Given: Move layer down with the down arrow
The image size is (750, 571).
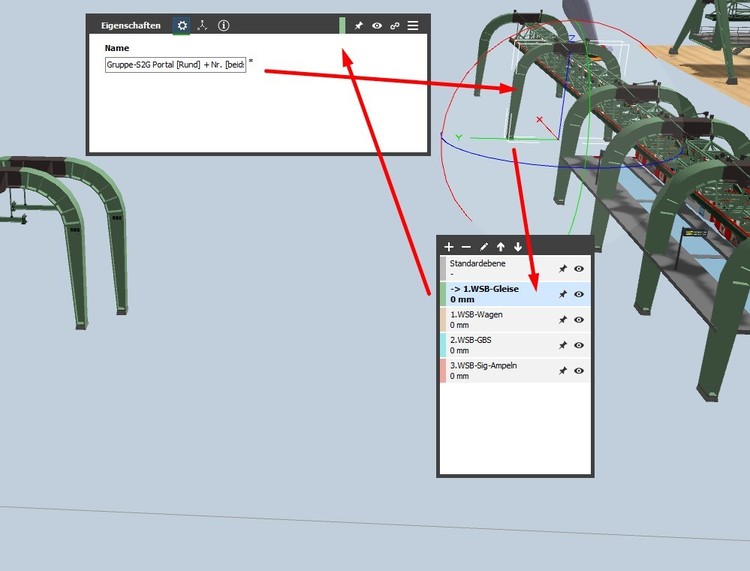Looking at the screenshot, I should 518,246.
